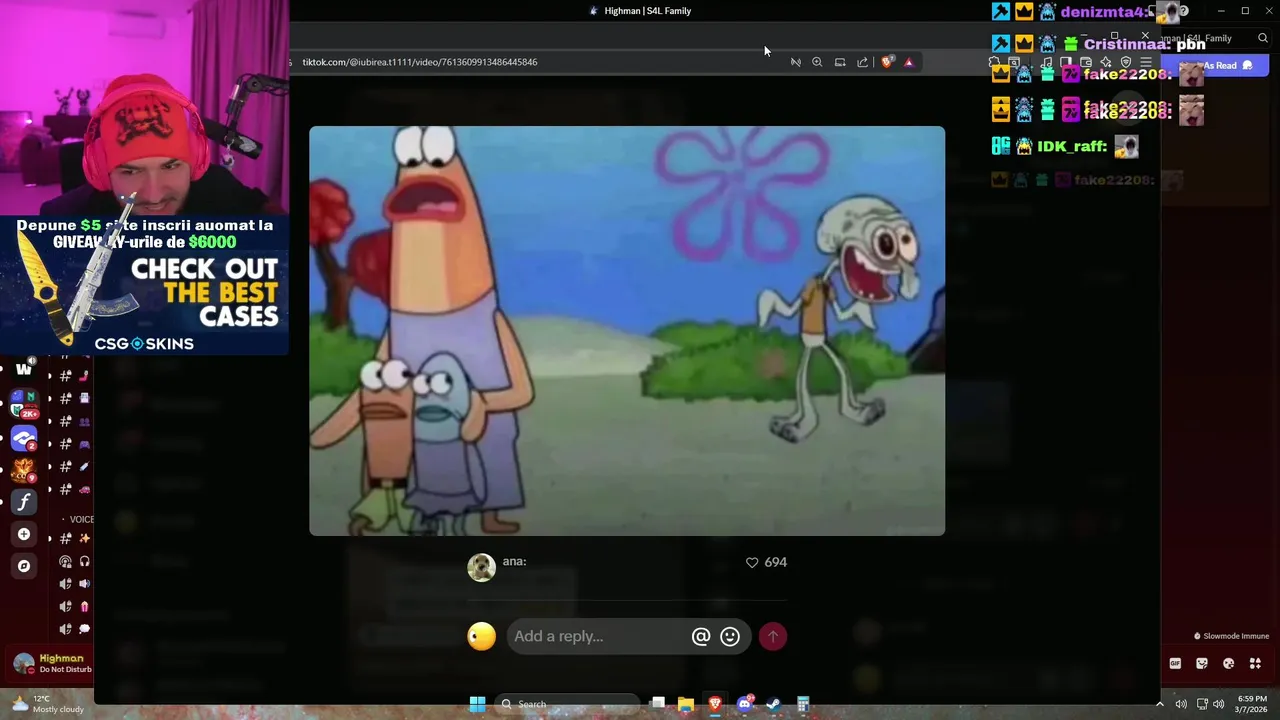Click the Add a reply text field
The image size is (1280, 720).
click(x=598, y=636)
